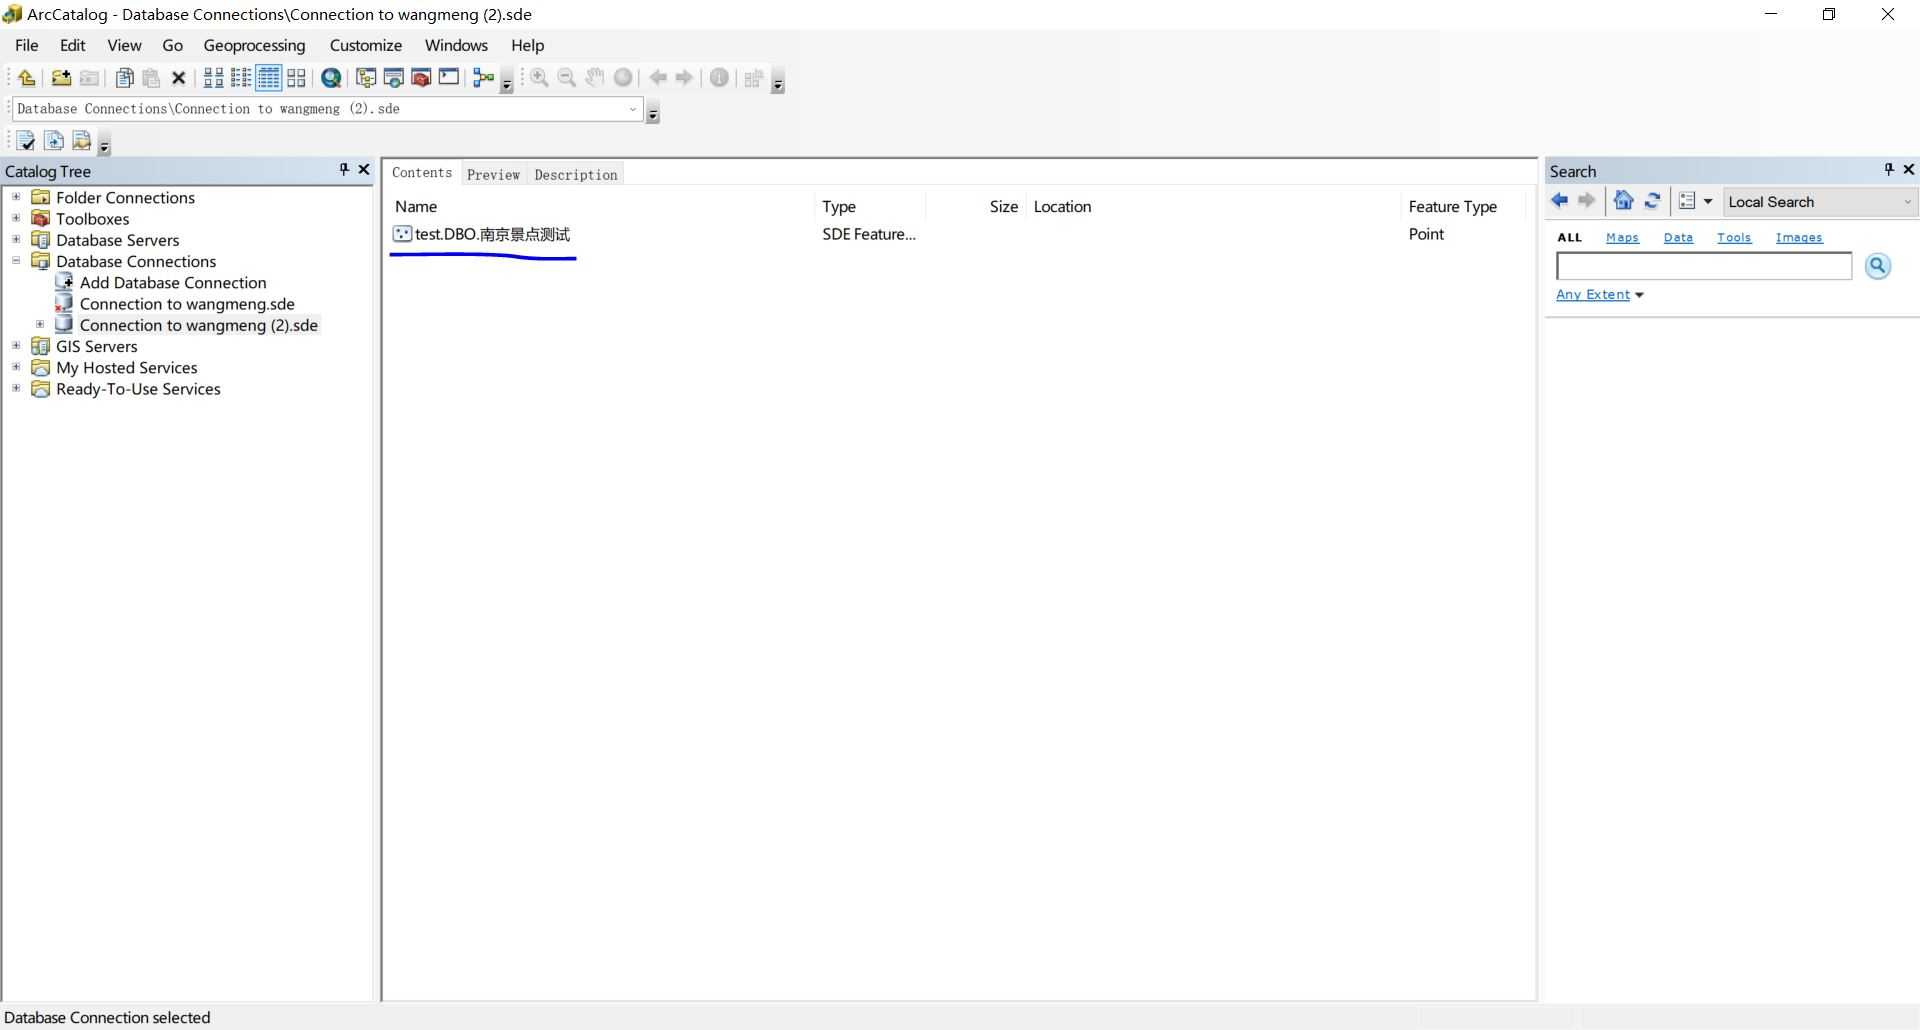Click the Search panel Home icon
1920x1030 pixels.
point(1624,201)
